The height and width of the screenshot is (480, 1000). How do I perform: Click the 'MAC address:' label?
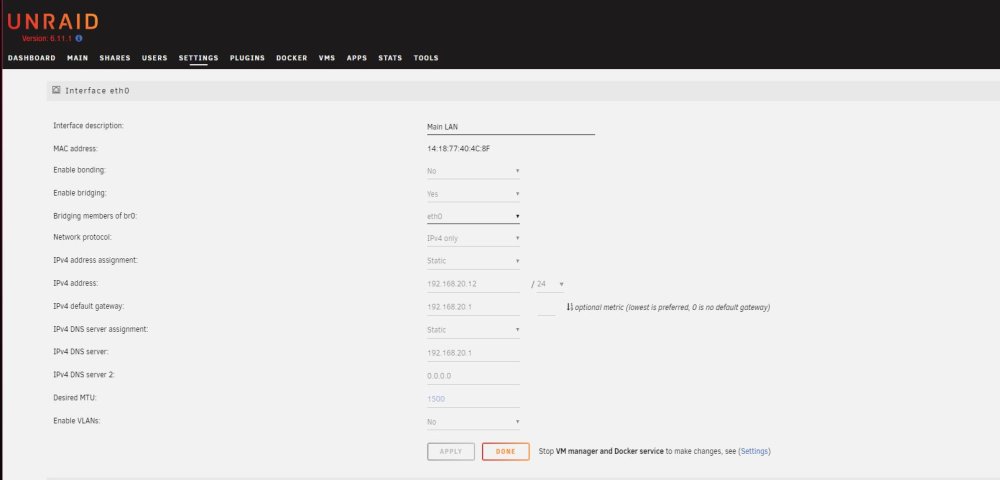click(x=75, y=148)
